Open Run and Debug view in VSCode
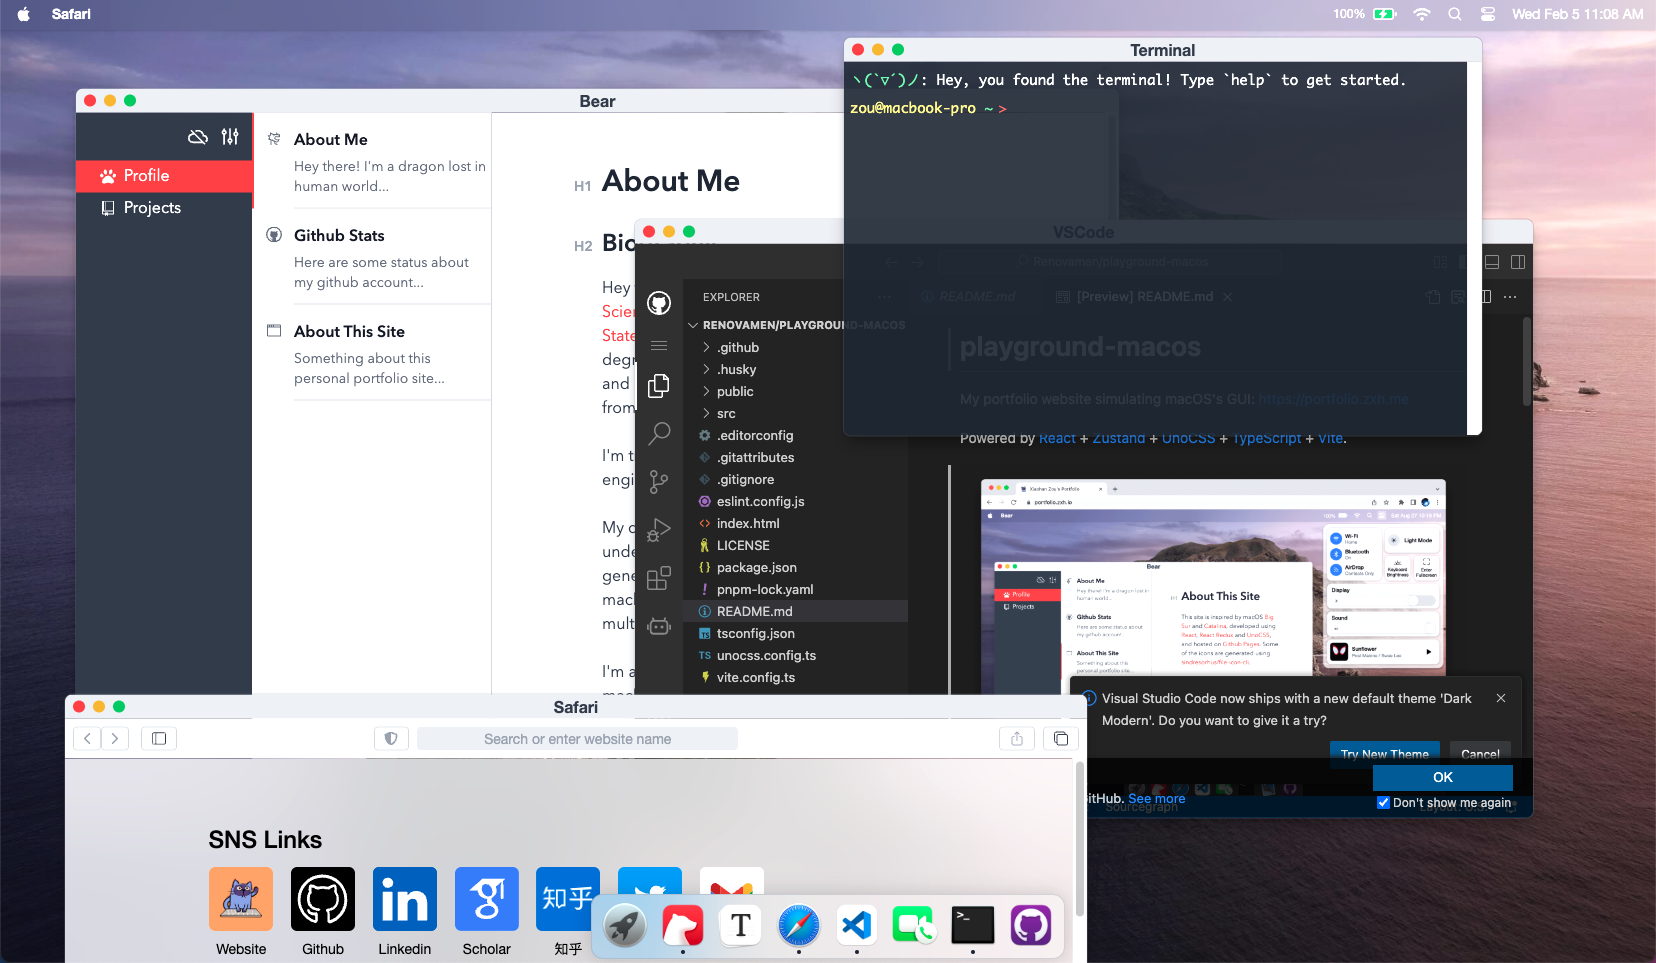This screenshot has height=963, width=1656. [659, 529]
